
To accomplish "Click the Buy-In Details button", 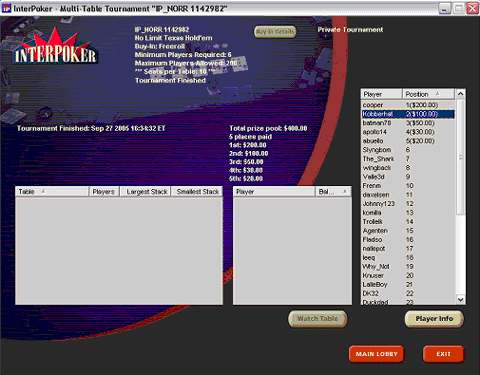I will pos(275,32).
